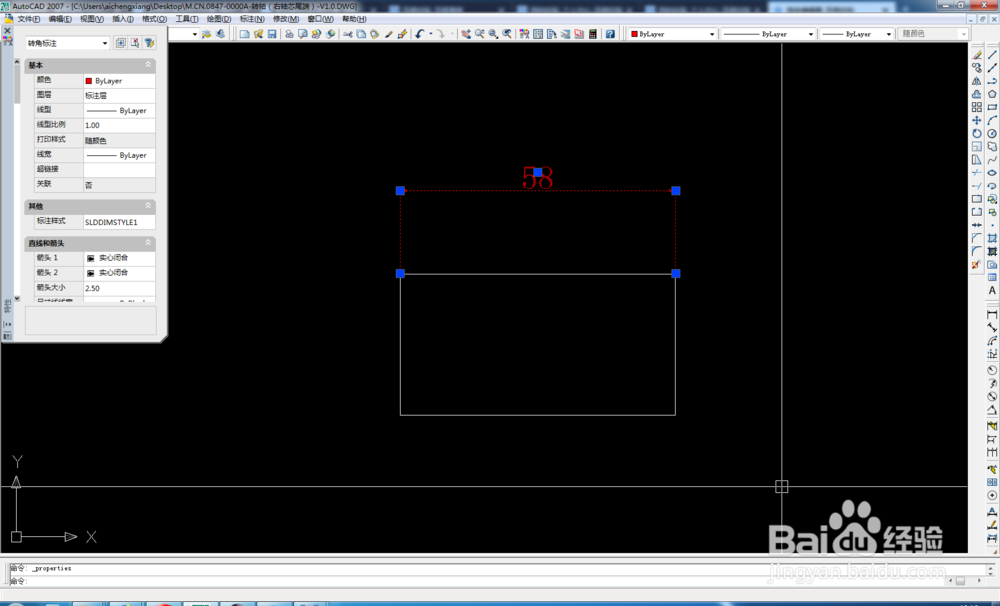Select the Diameter dimension tool
The height and width of the screenshot is (606, 1000).
point(992,396)
